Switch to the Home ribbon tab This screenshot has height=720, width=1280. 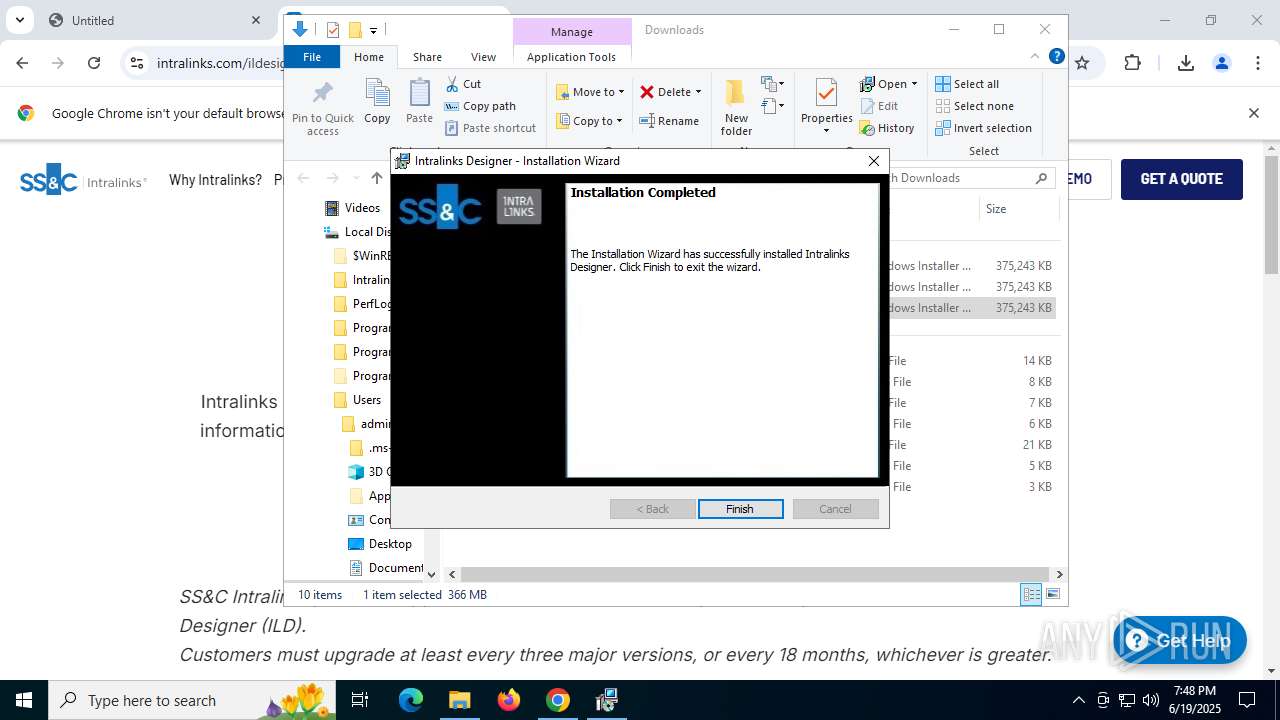369,57
